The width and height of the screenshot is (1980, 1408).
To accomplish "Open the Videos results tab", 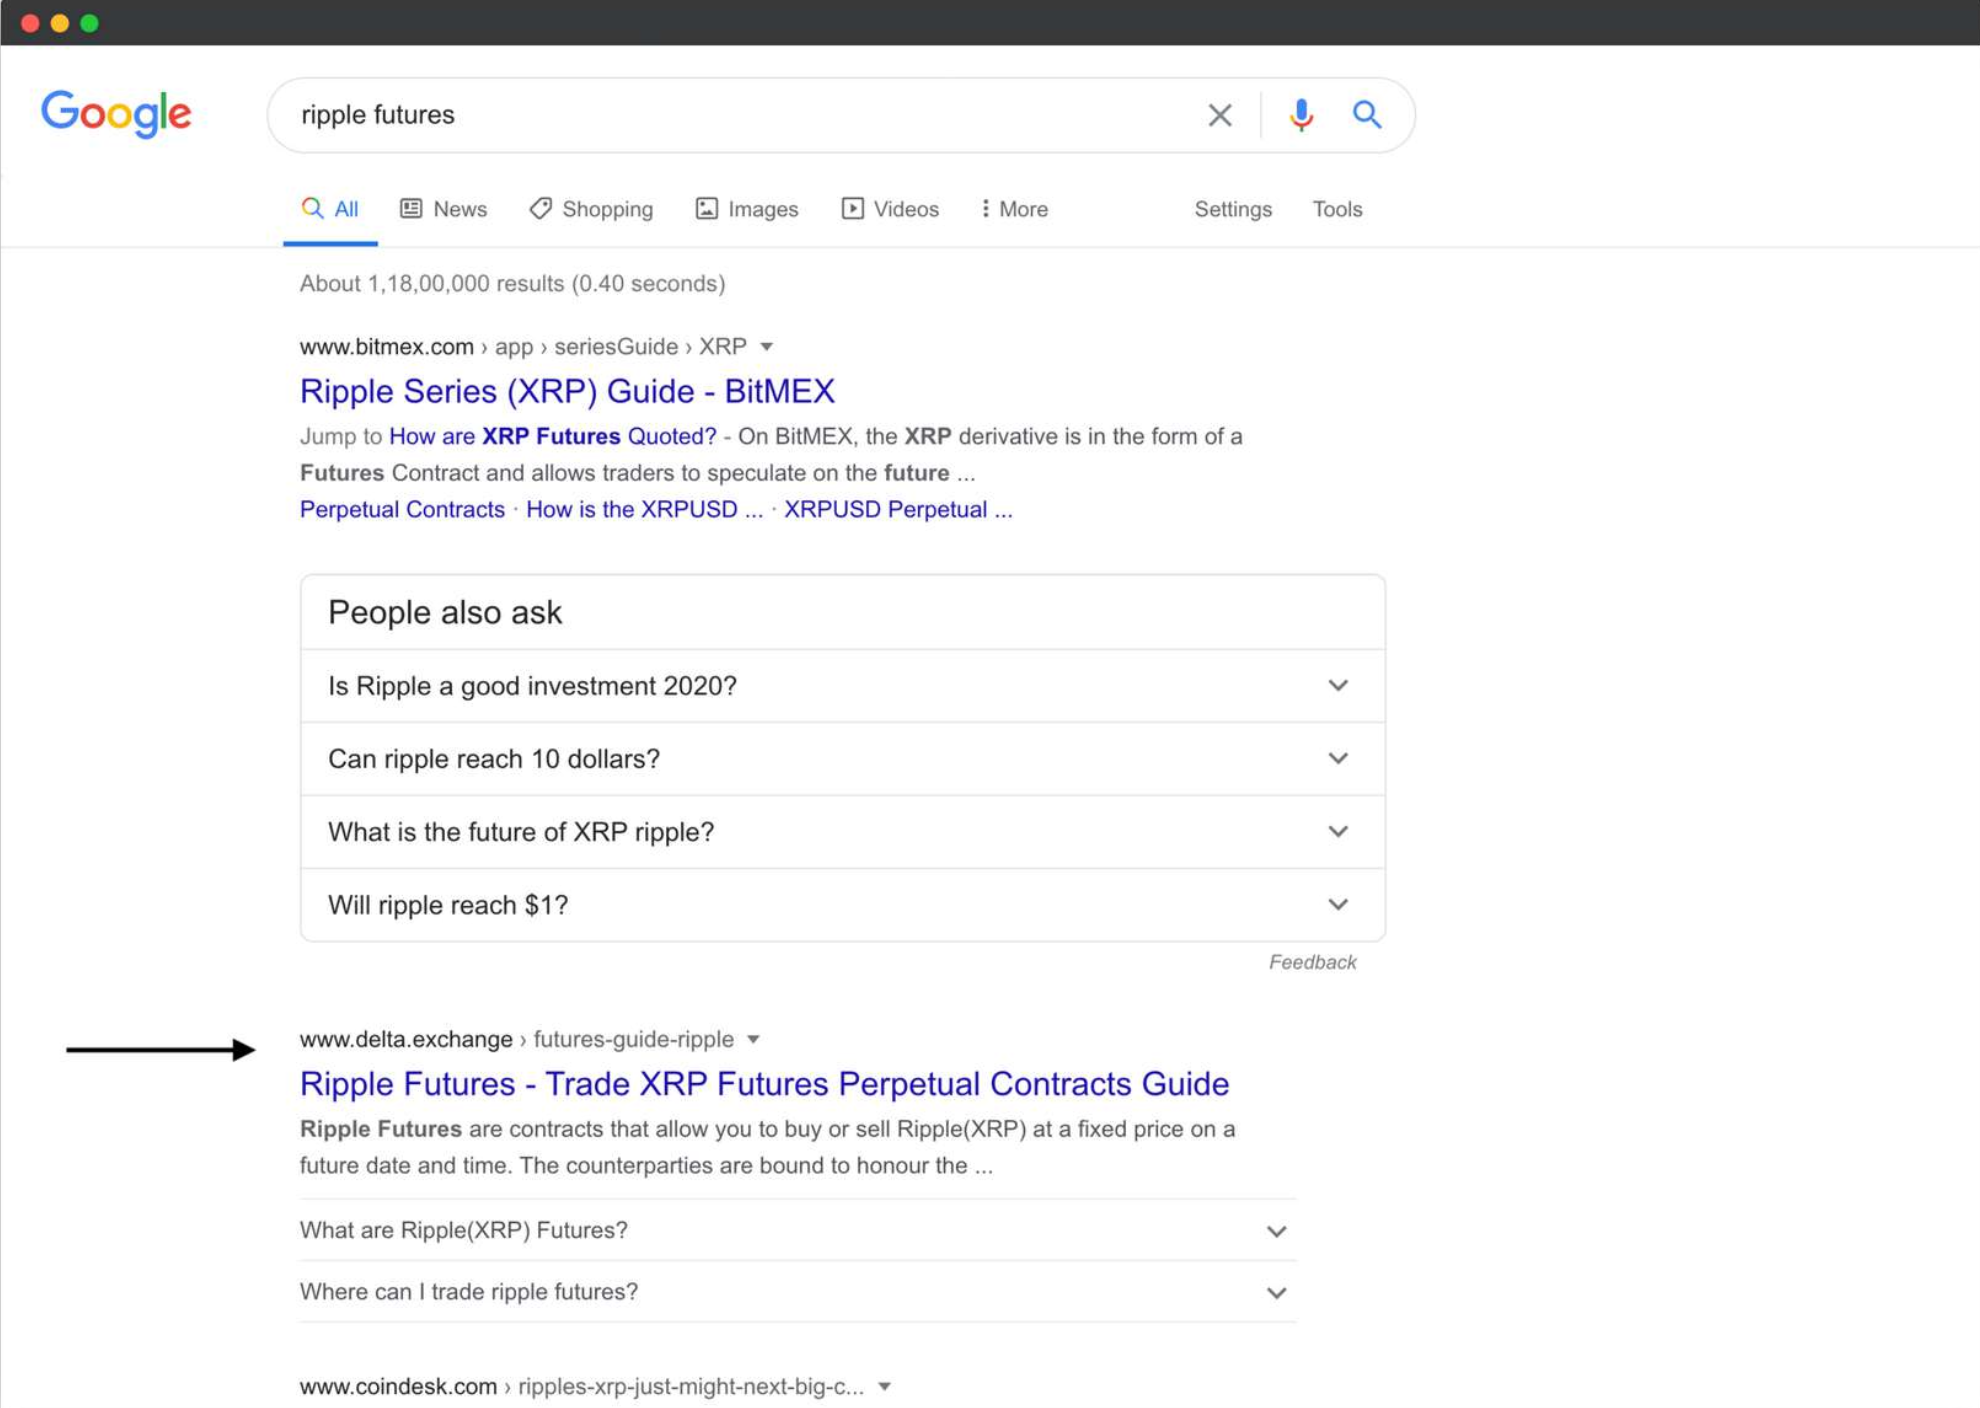I will pyautogui.click(x=890, y=209).
